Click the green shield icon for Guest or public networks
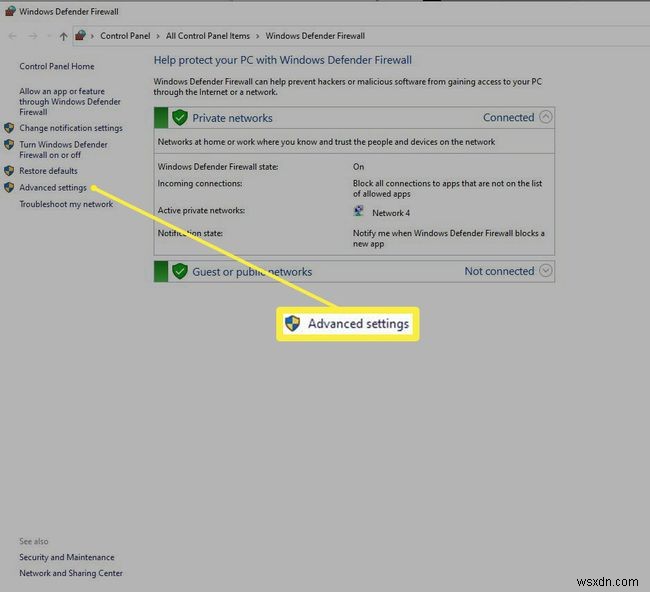Viewport: 650px width, 592px height. click(x=180, y=272)
